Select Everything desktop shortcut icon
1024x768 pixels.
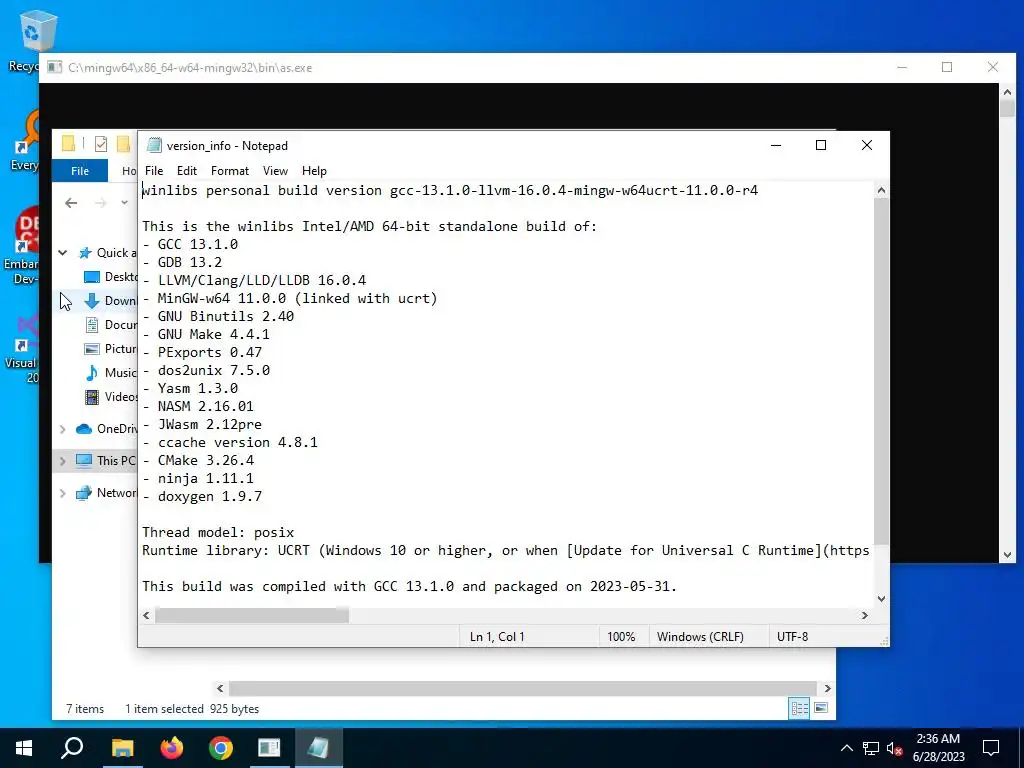pos(25,140)
